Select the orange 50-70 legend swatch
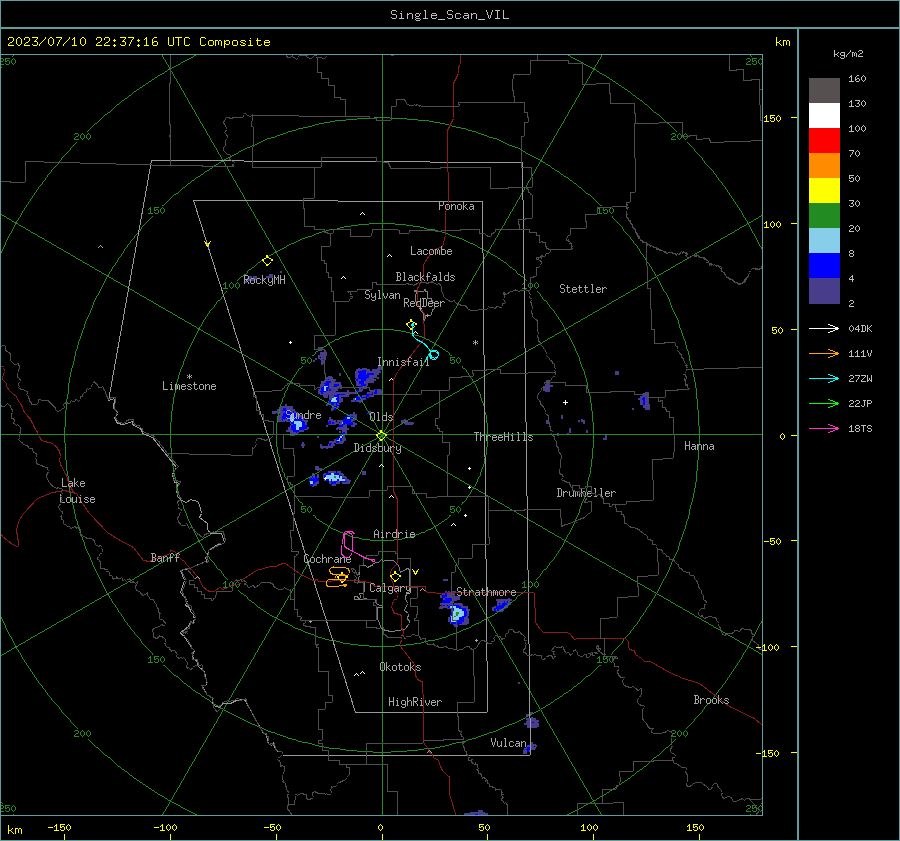Viewport: 900px width, 841px height. 824,166
